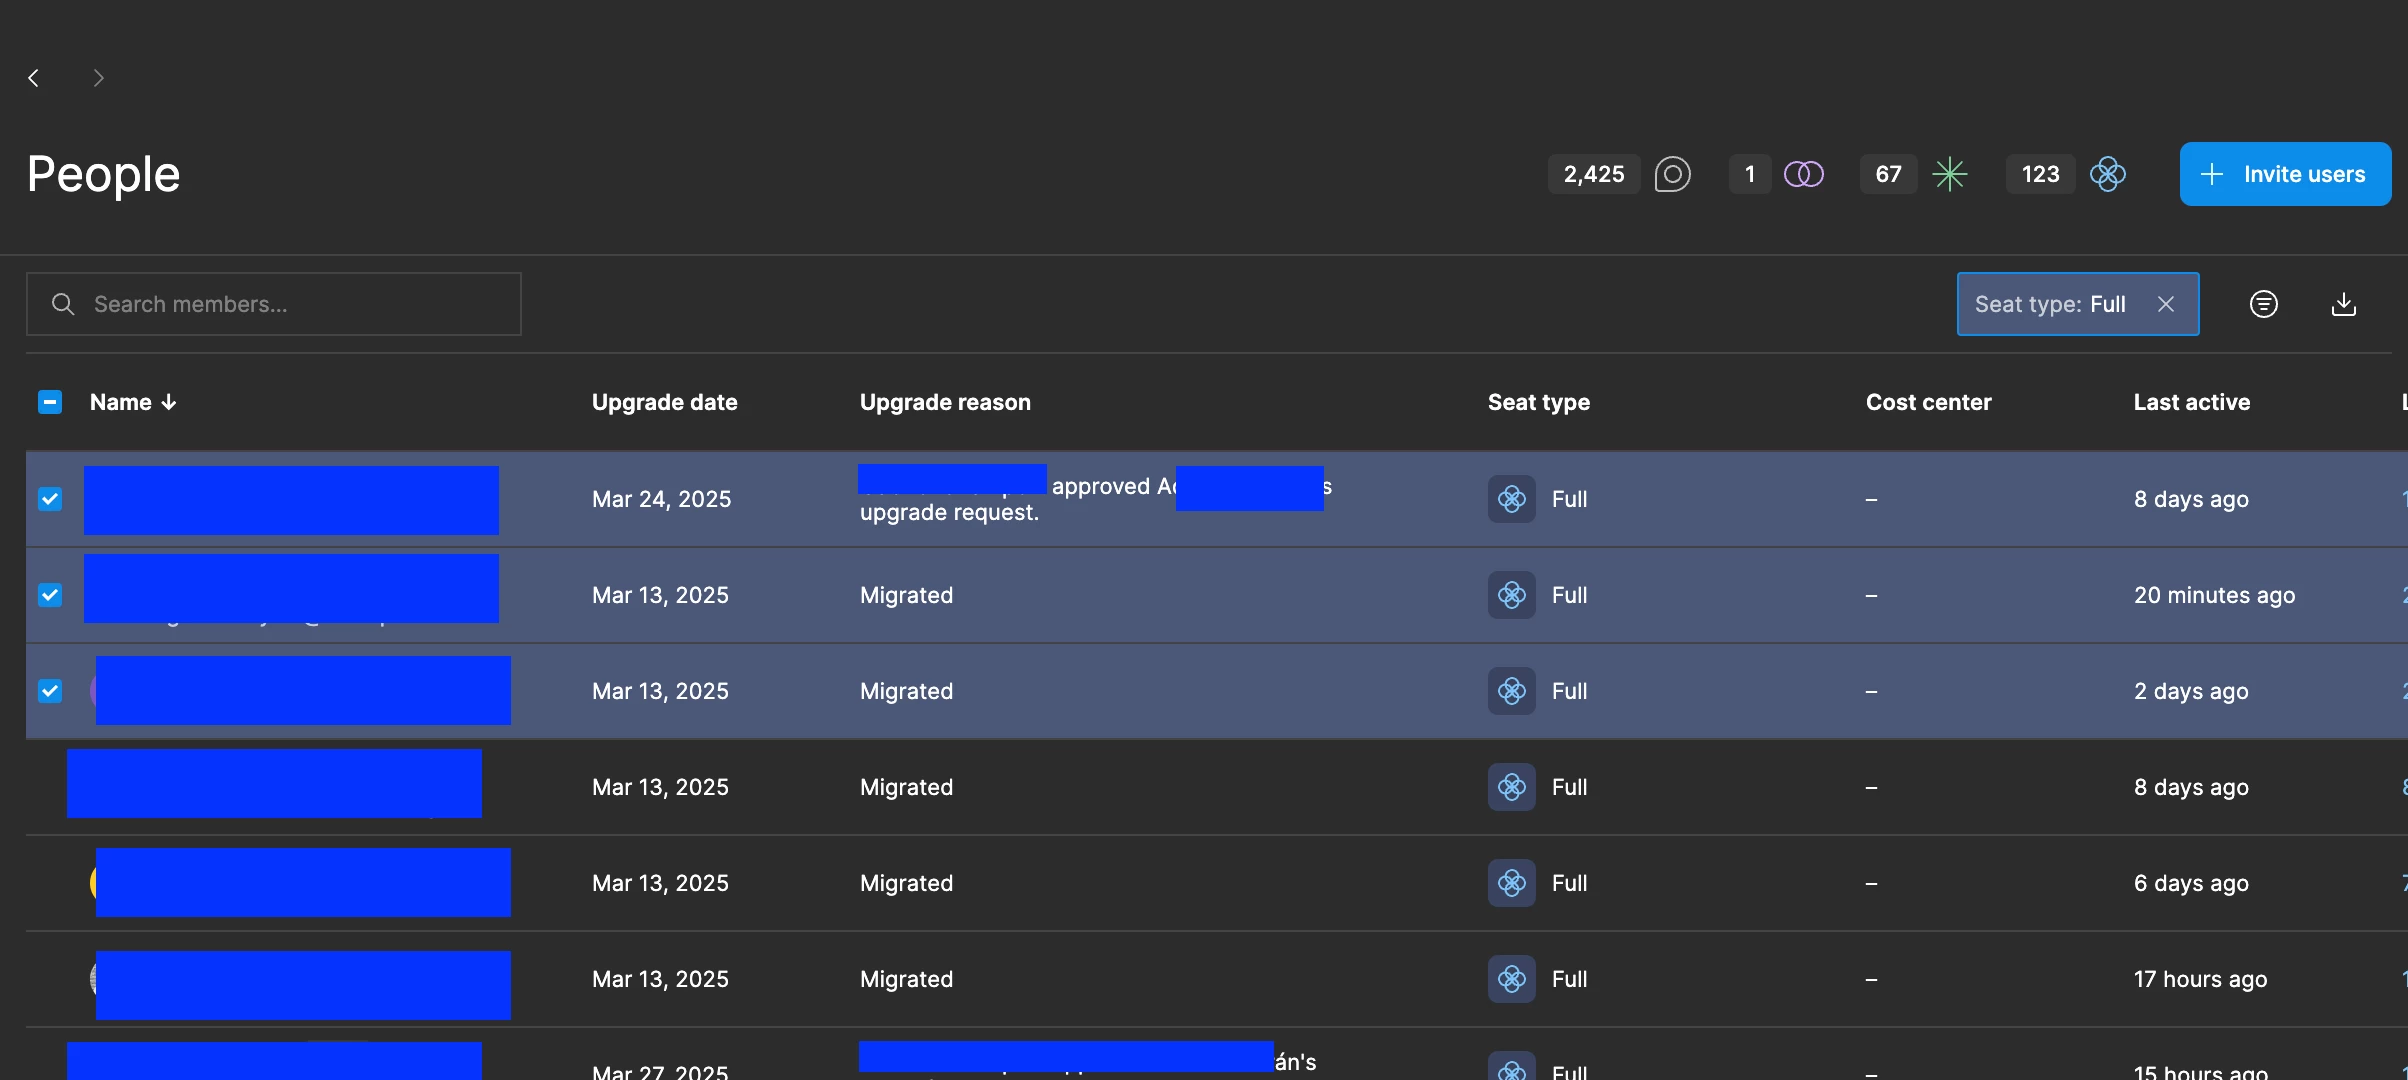Open the filter options icon
The width and height of the screenshot is (2408, 1080).
pos(2263,304)
